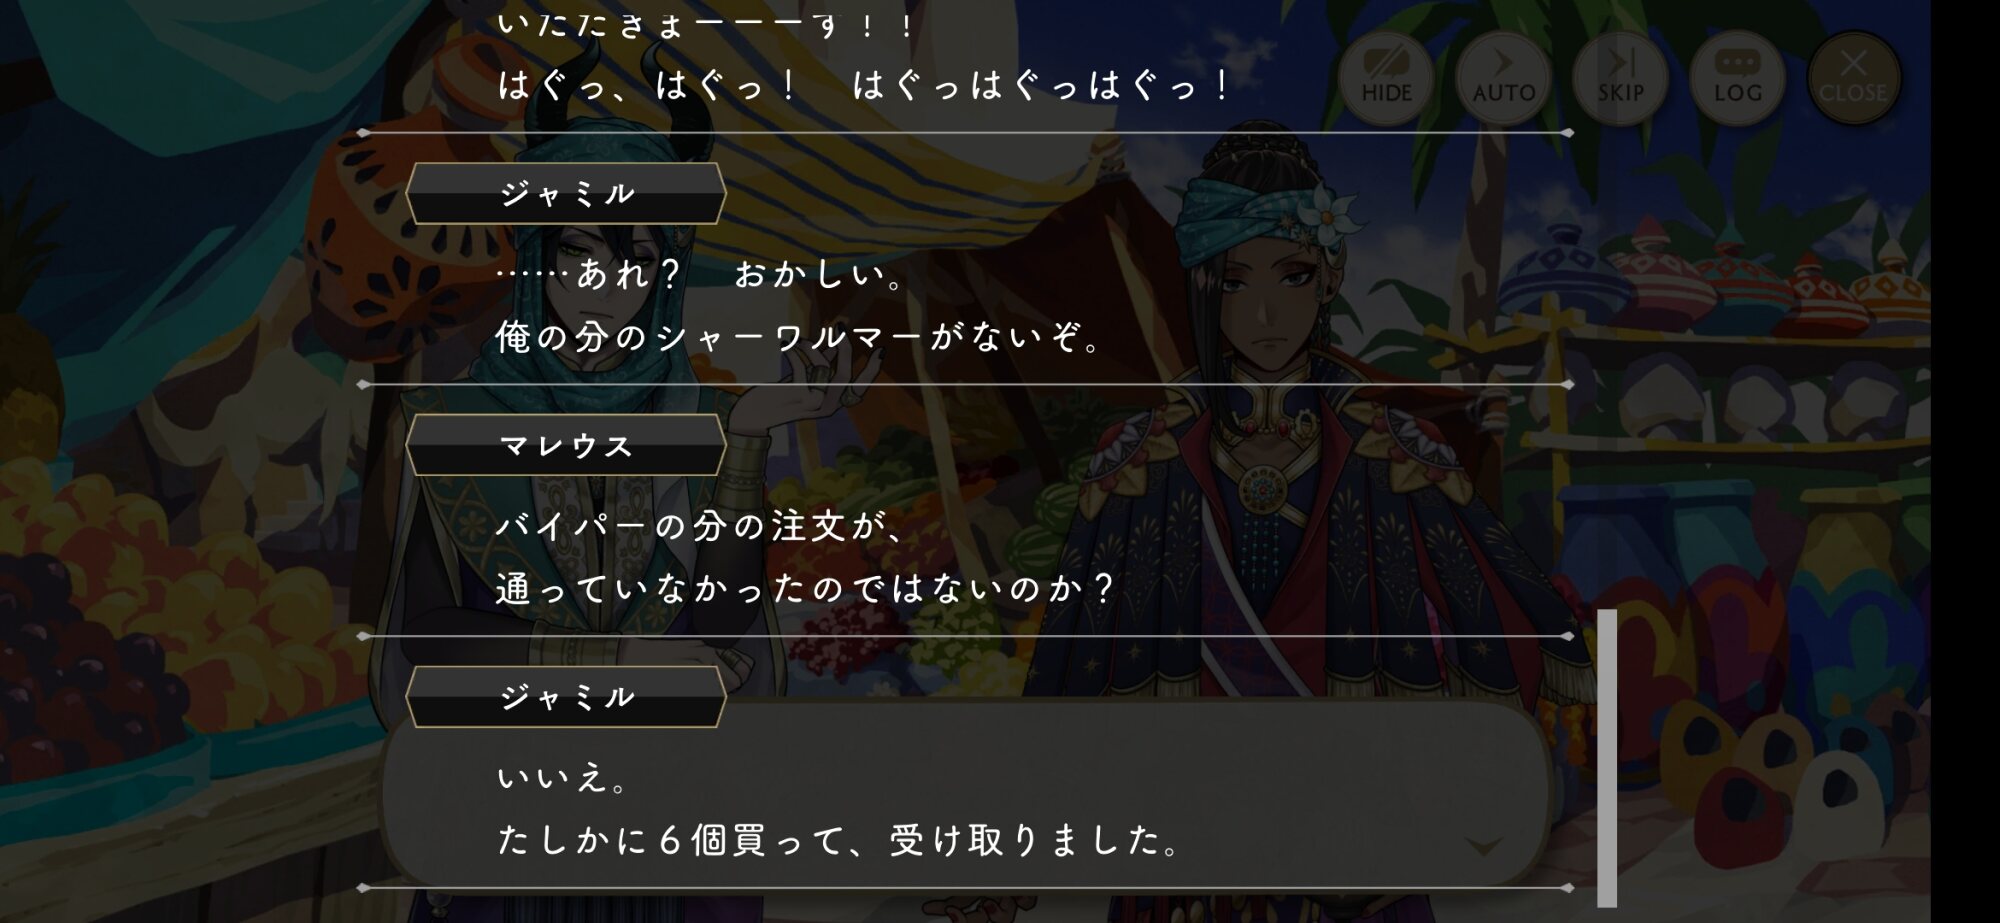Tap the 通っていなかったのではないのか？ line
This screenshot has height=923, width=2000.
click(x=806, y=588)
